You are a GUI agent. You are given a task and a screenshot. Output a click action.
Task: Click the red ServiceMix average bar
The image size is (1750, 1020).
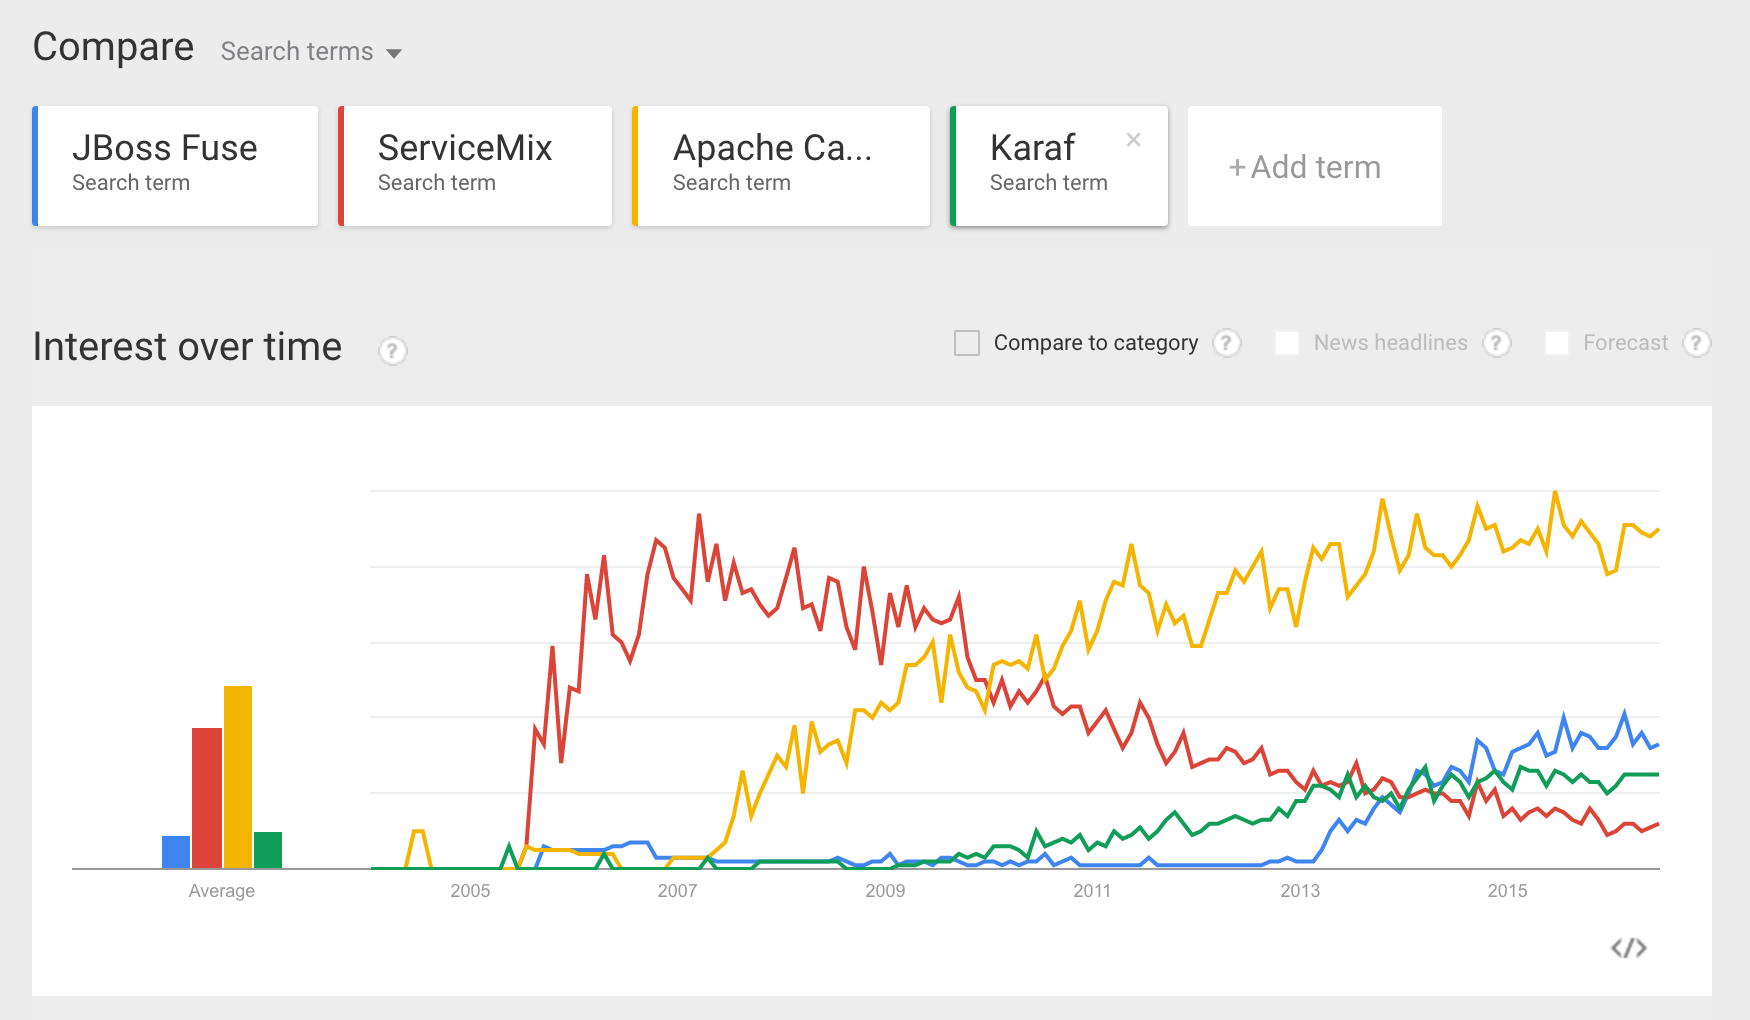click(x=207, y=798)
